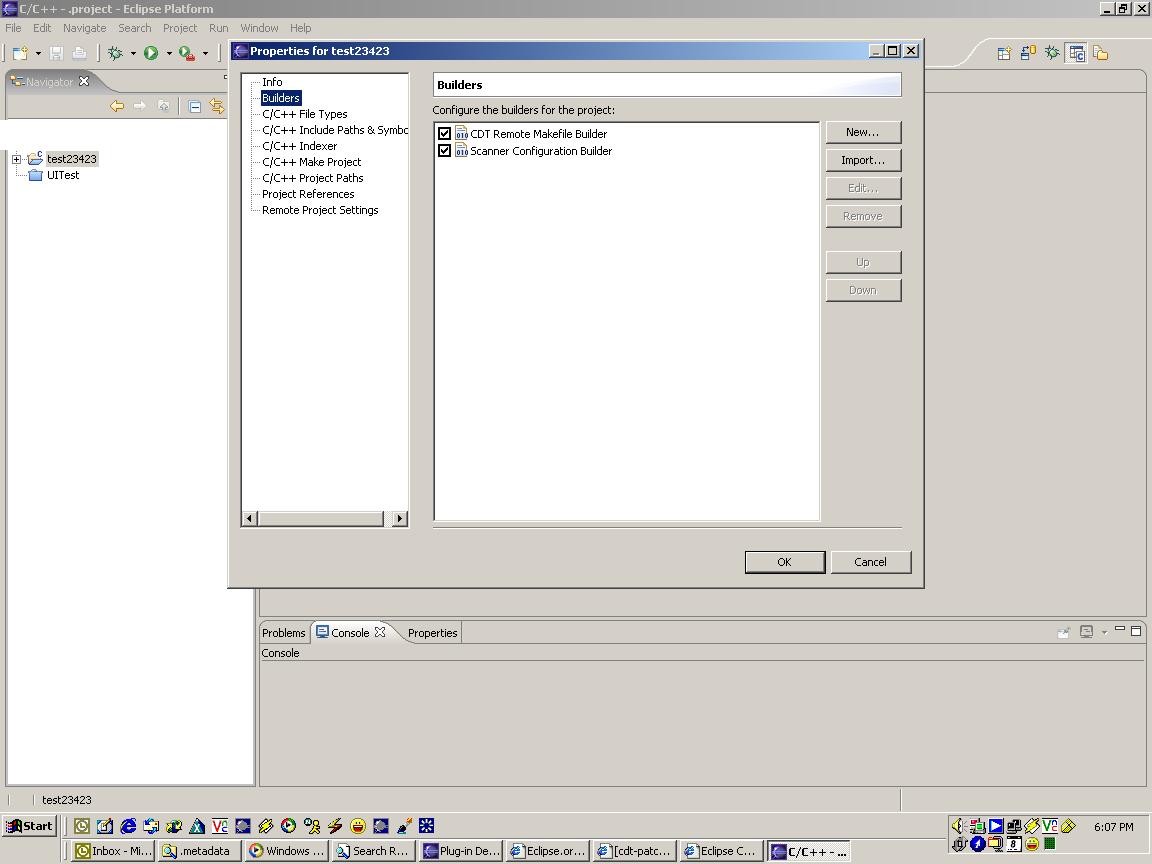Select the CDT Remote Makefile Builder entry
Image resolution: width=1152 pixels, height=864 pixels.
pyautogui.click(x=539, y=134)
